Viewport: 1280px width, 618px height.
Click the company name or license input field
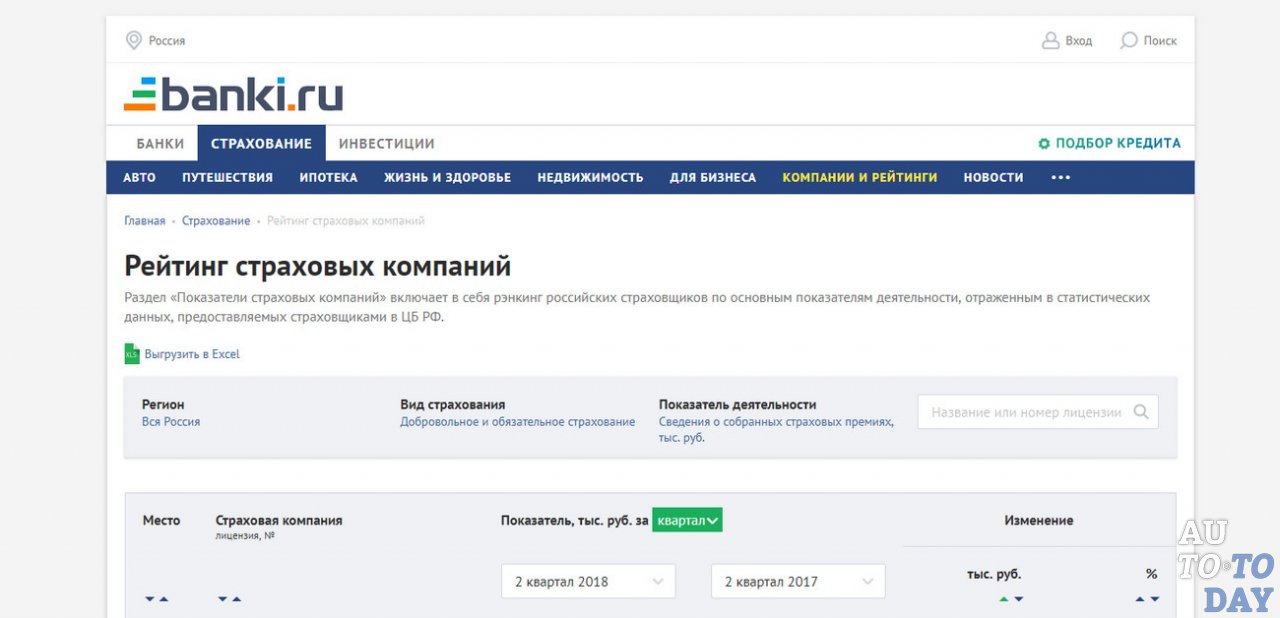tap(1025, 412)
